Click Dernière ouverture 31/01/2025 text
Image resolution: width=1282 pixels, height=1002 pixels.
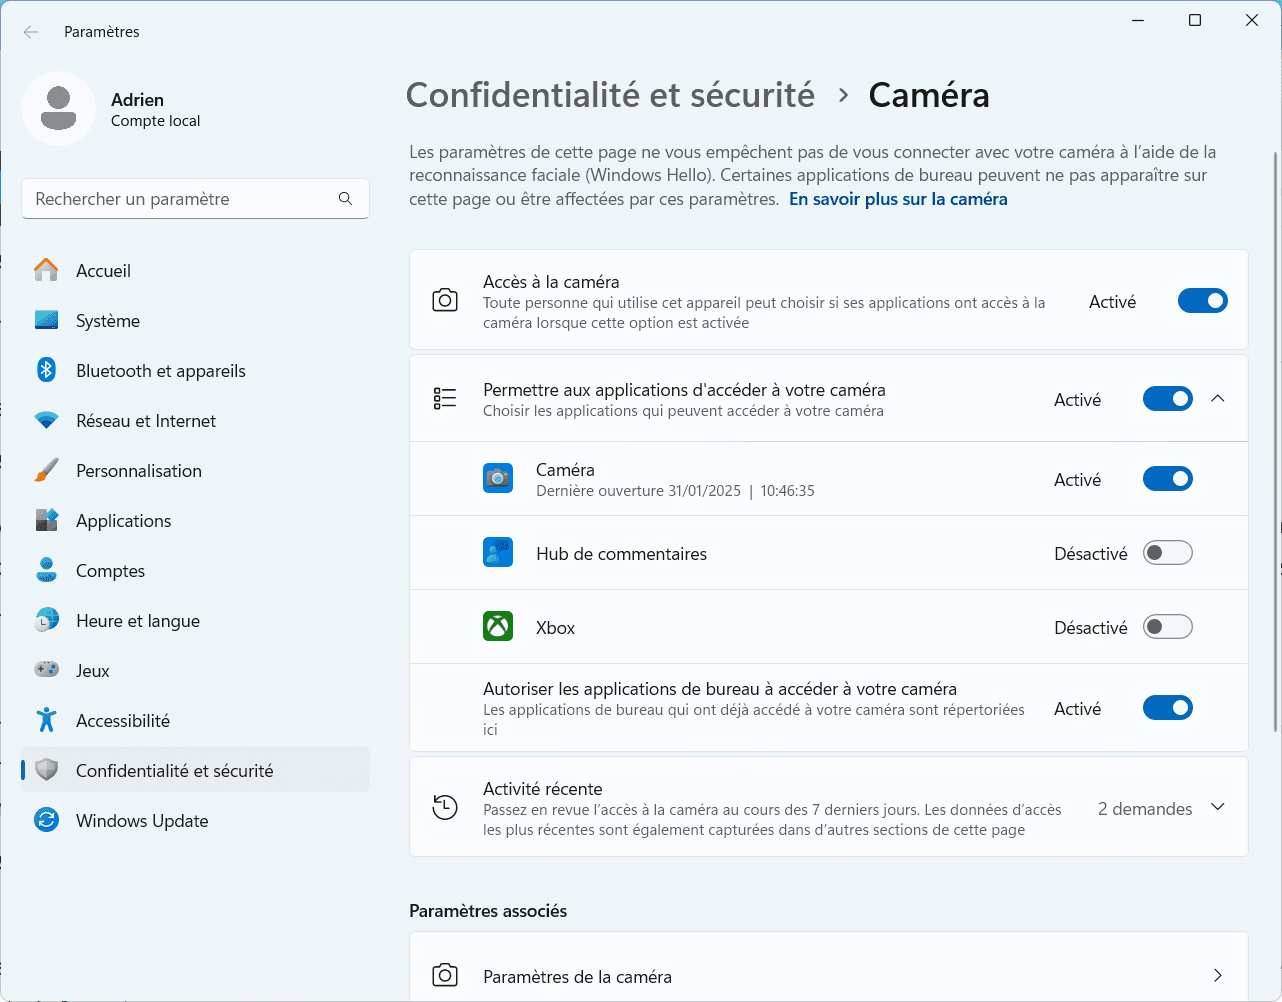675,491
